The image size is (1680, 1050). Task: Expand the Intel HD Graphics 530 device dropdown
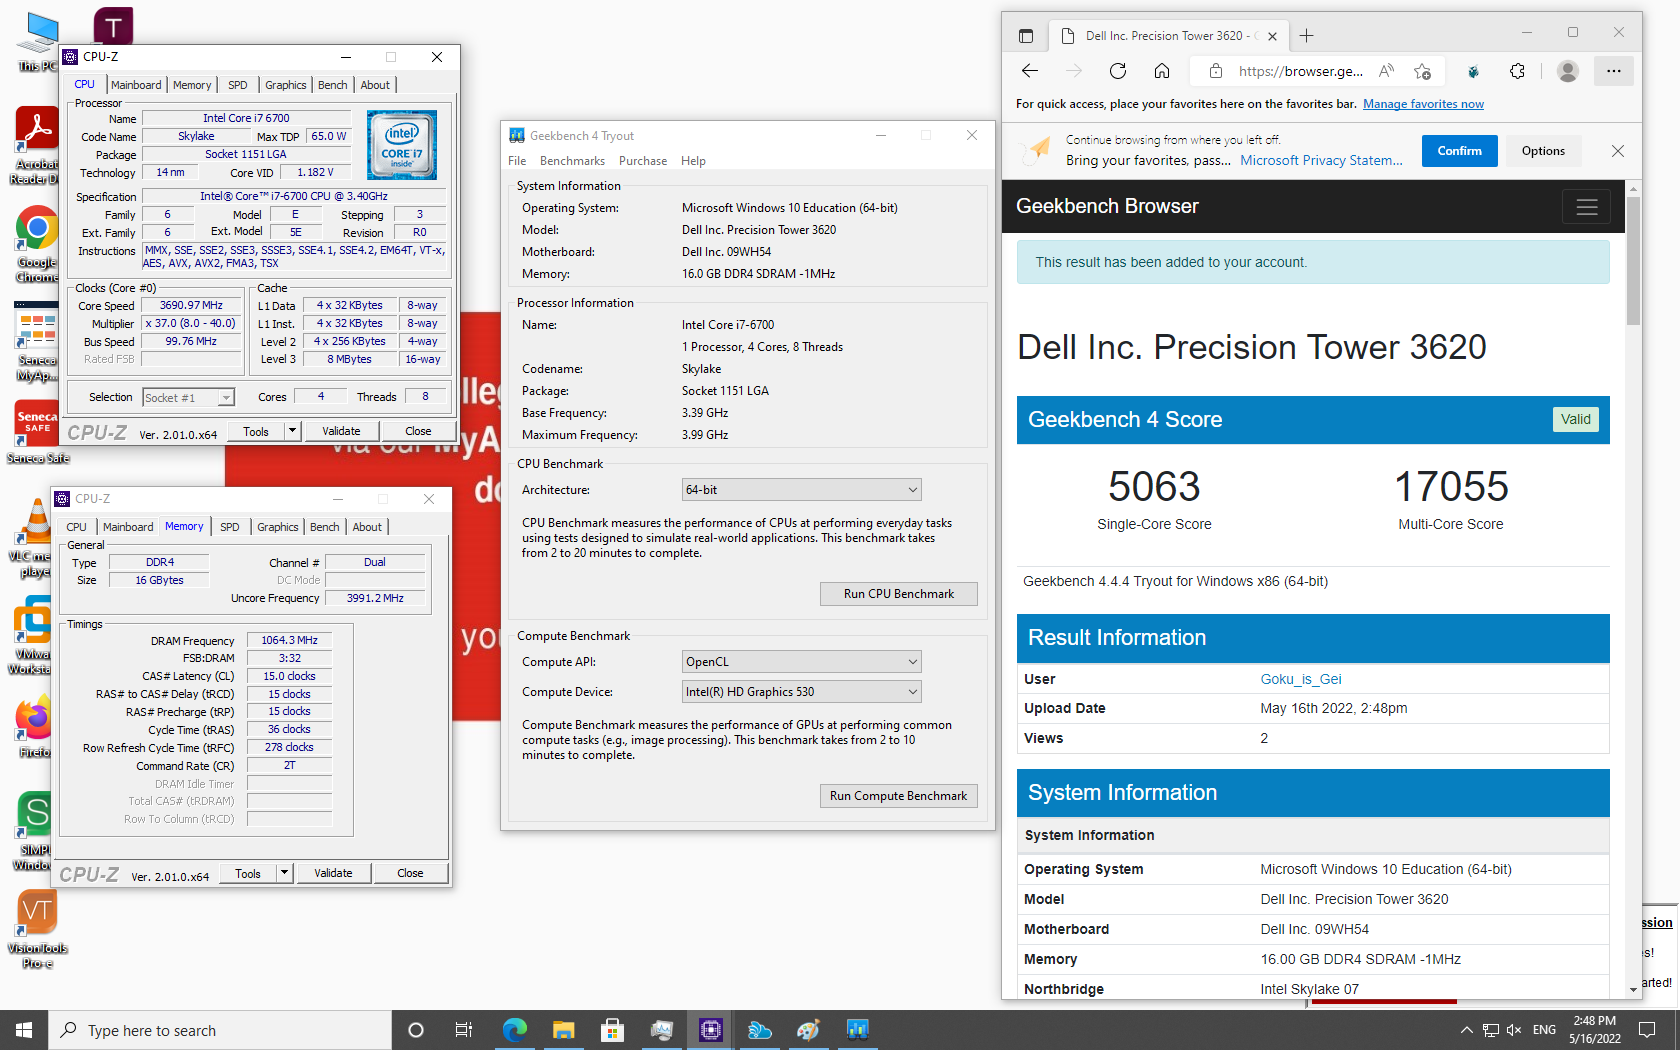click(x=801, y=692)
